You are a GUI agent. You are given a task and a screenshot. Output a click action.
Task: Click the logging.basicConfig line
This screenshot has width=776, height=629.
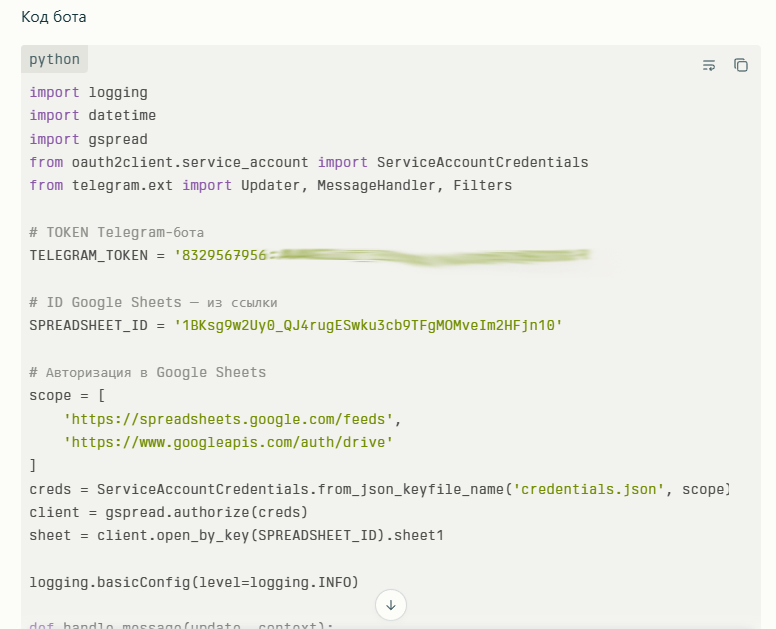pos(193,582)
